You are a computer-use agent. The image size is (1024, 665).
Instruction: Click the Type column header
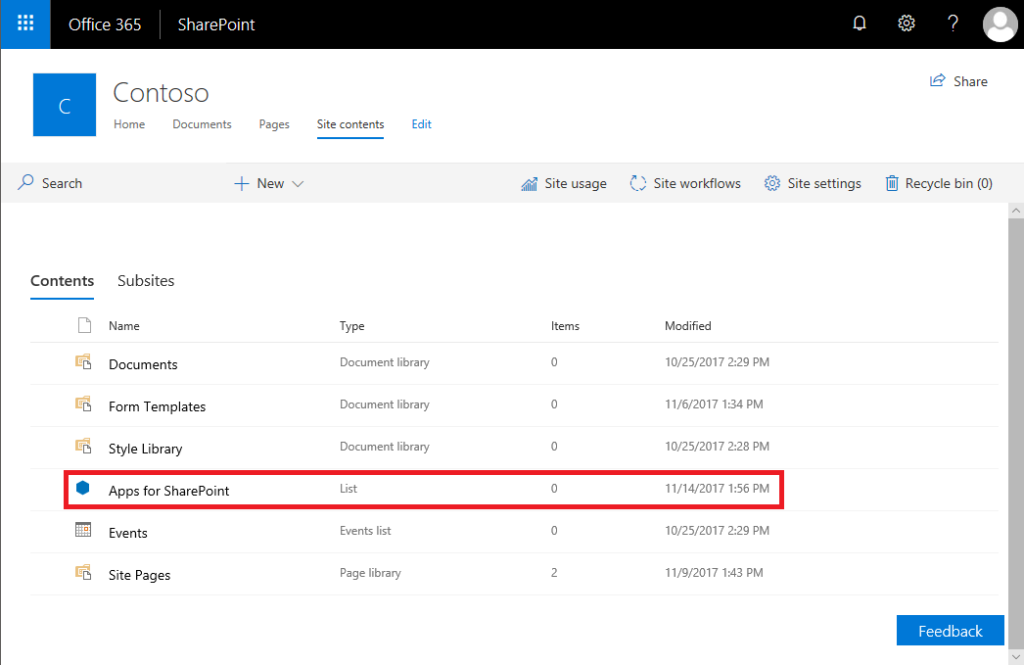(352, 326)
